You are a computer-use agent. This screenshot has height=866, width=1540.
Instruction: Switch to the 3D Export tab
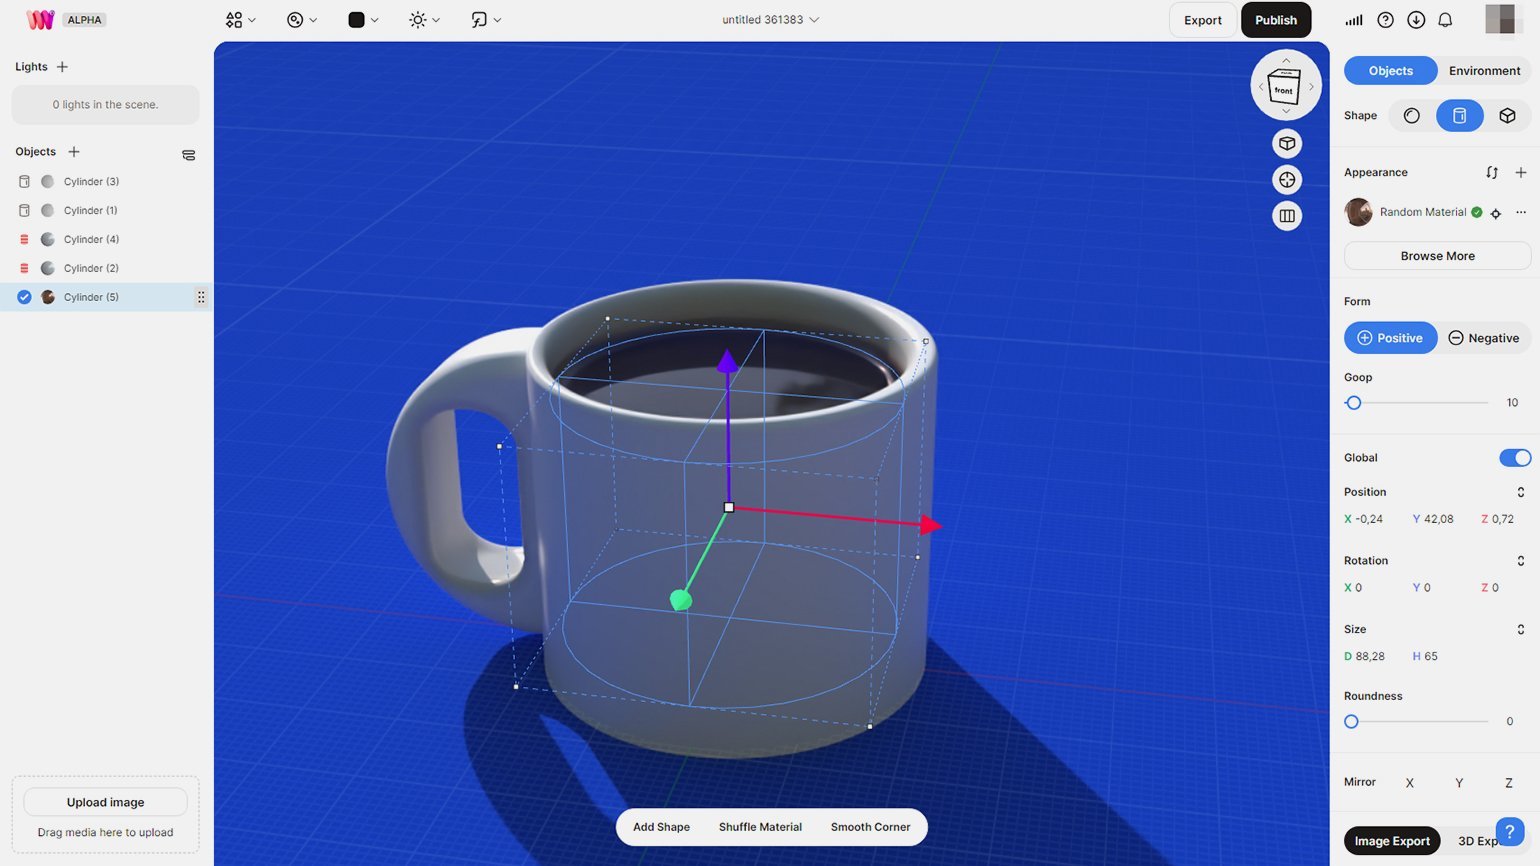coord(1475,841)
